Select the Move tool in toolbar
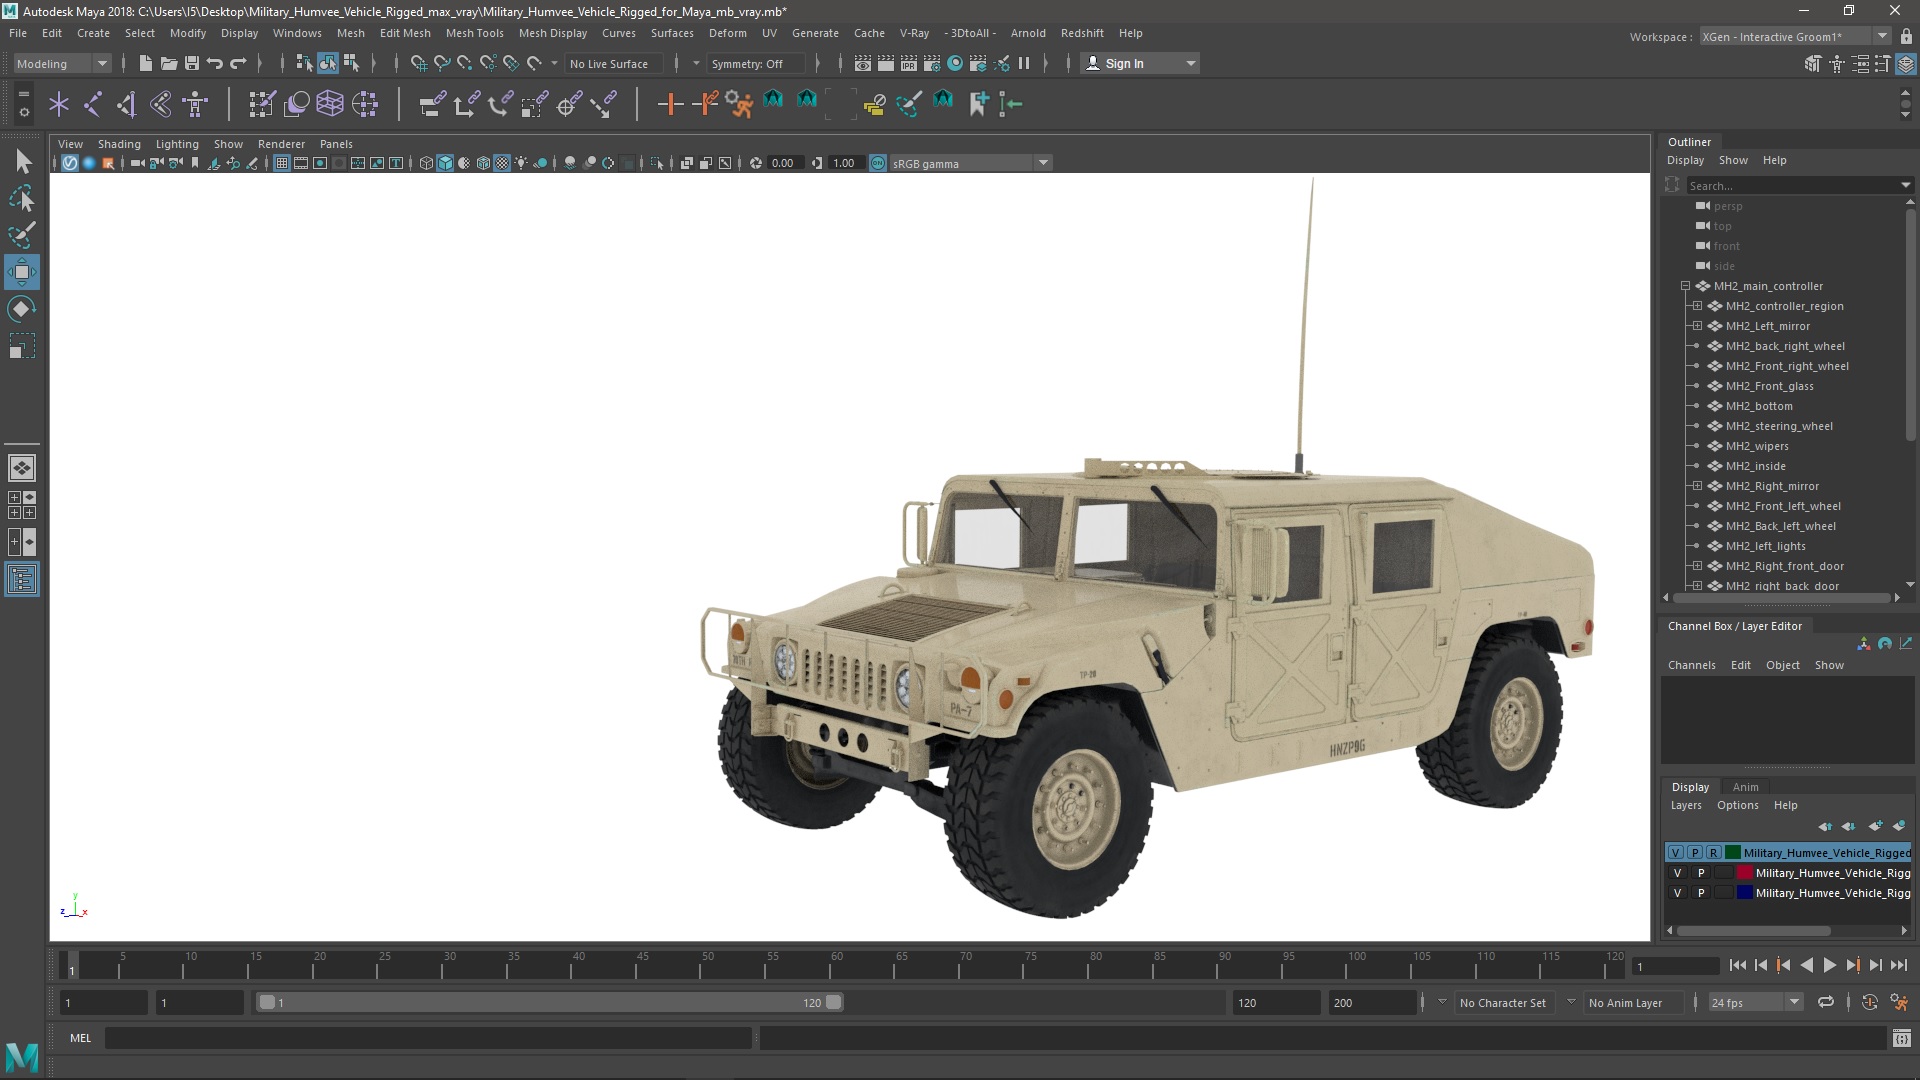1920x1080 pixels. pyautogui.click(x=22, y=272)
